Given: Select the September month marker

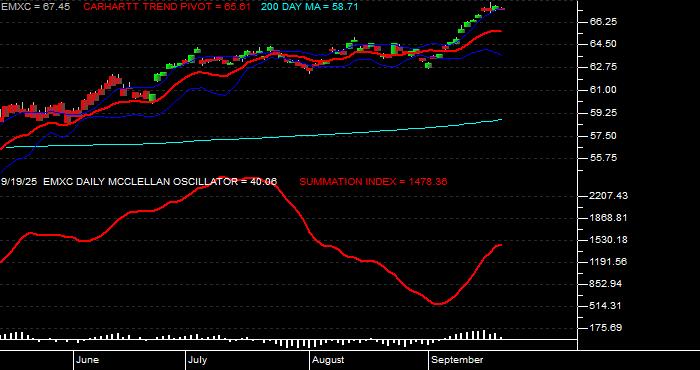Looking at the screenshot, I should pyautogui.click(x=458, y=360).
